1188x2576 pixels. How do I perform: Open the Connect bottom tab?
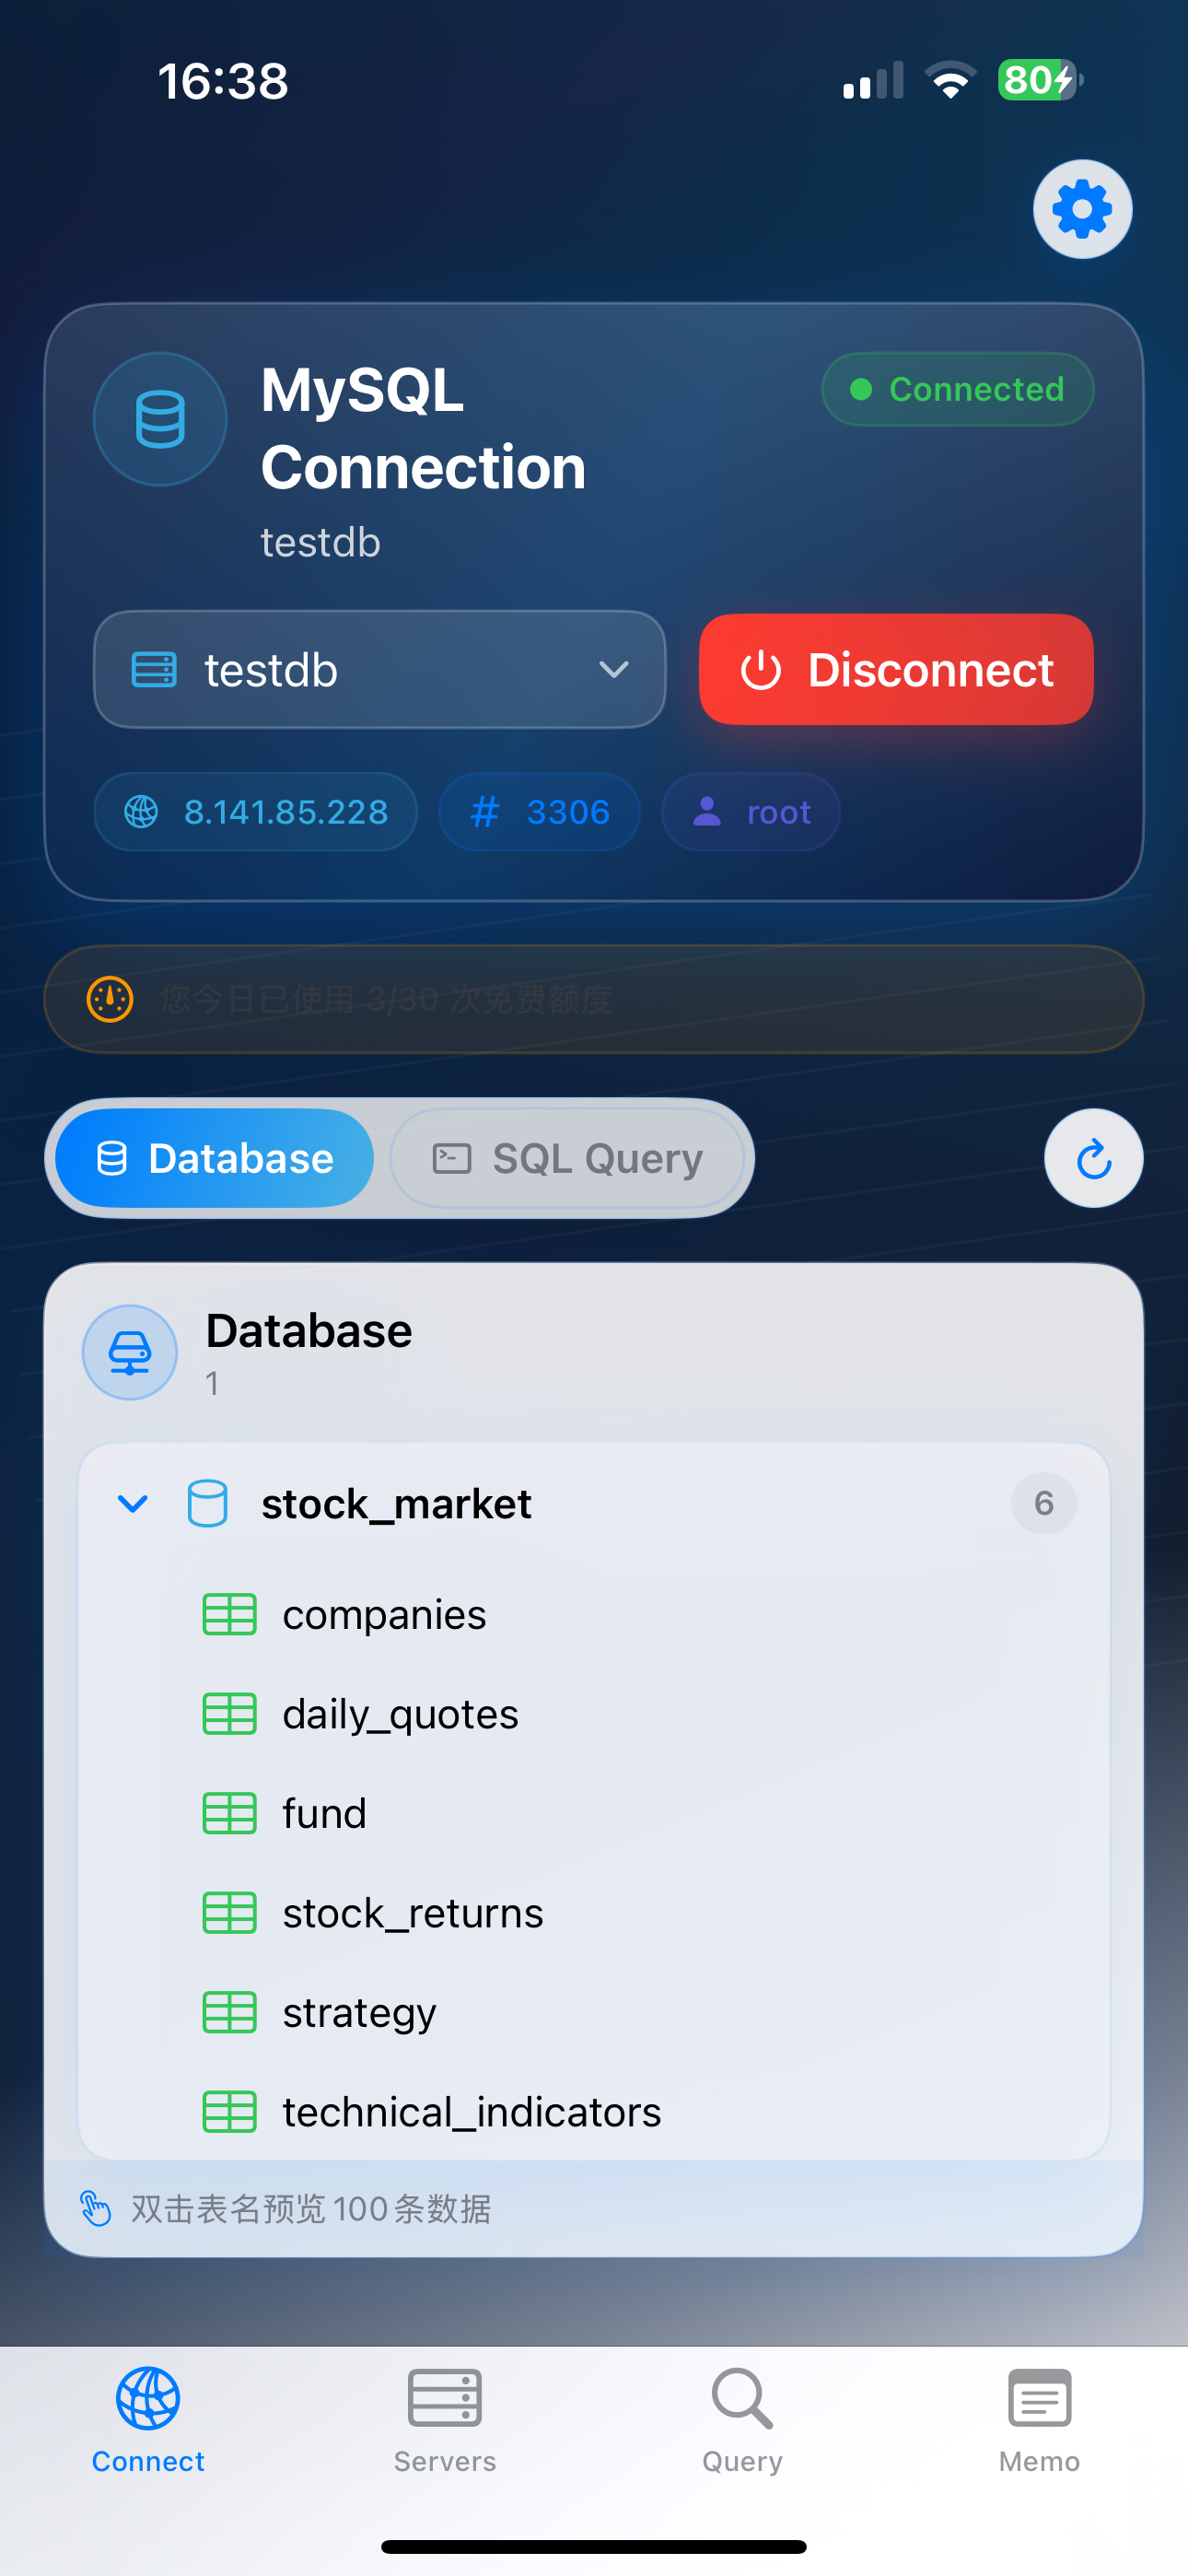148,2420
